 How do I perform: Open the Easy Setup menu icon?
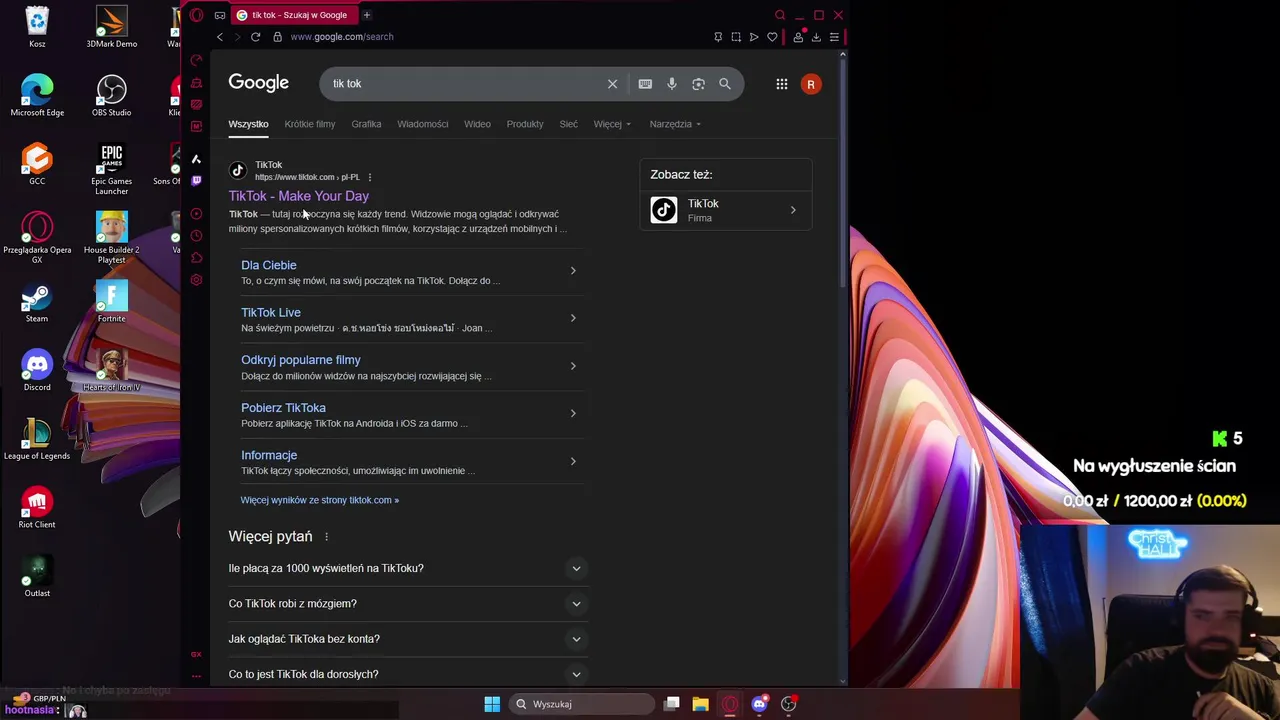coord(834,37)
